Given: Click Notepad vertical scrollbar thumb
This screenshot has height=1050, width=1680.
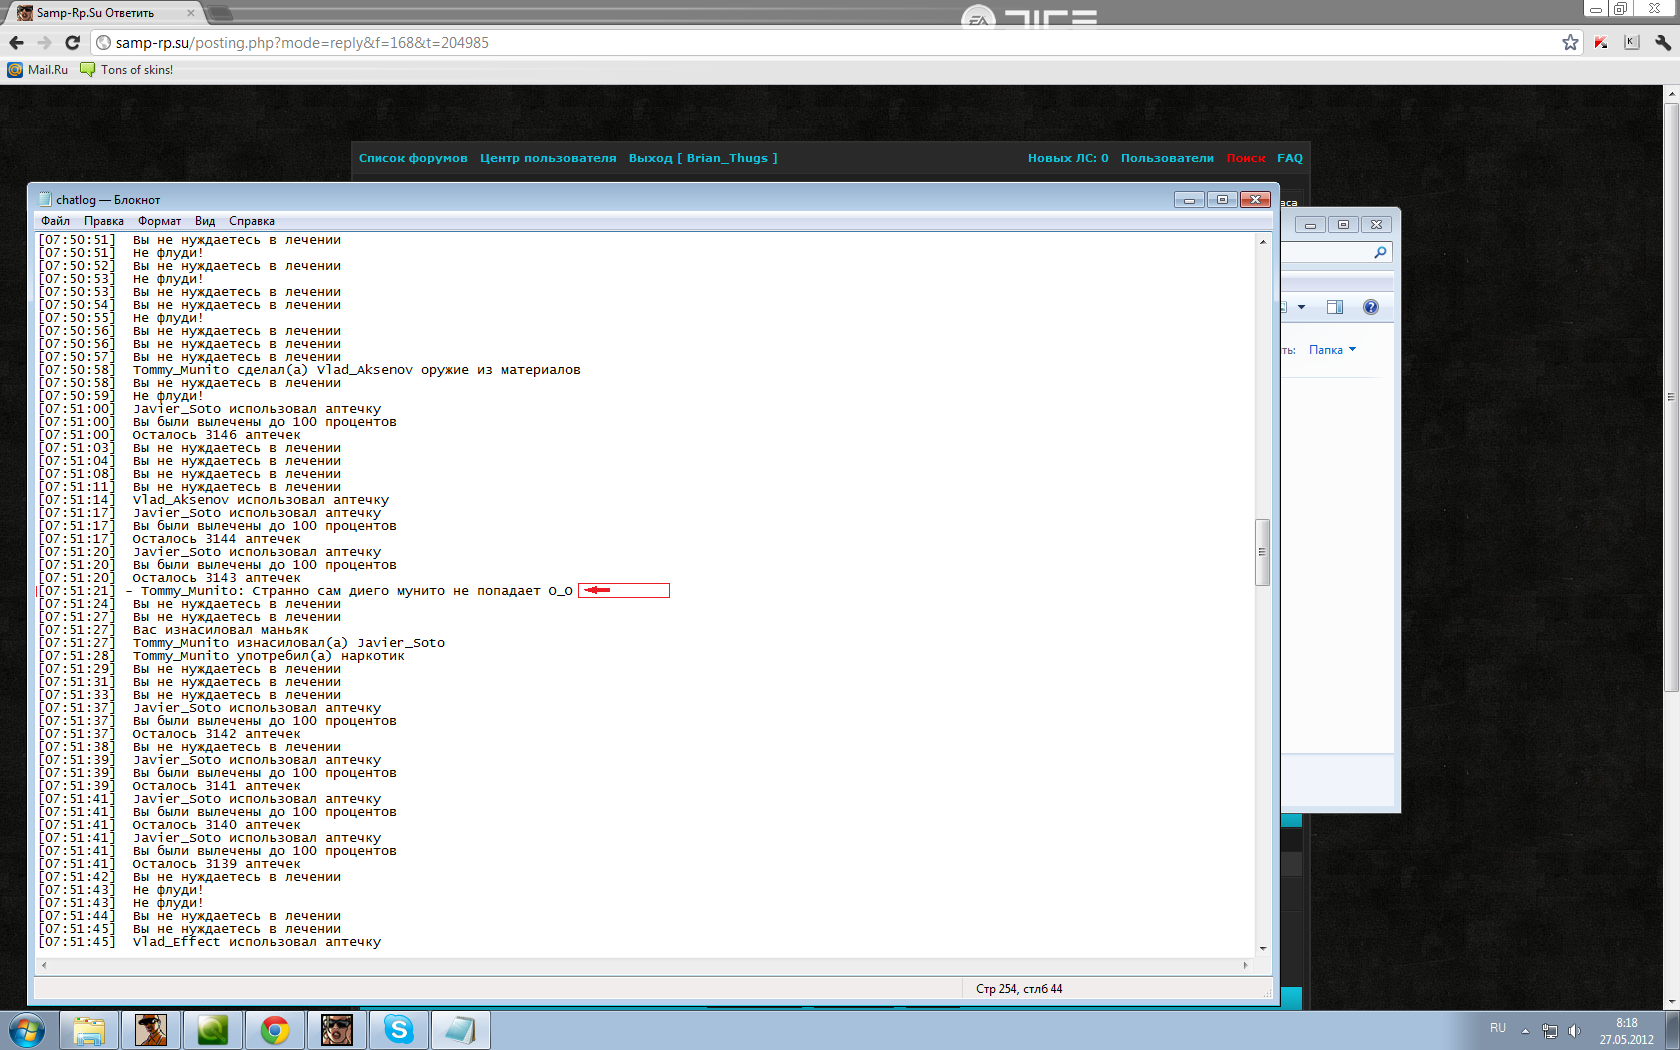Looking at the screenshot, I should click(x=1262, y=552).
